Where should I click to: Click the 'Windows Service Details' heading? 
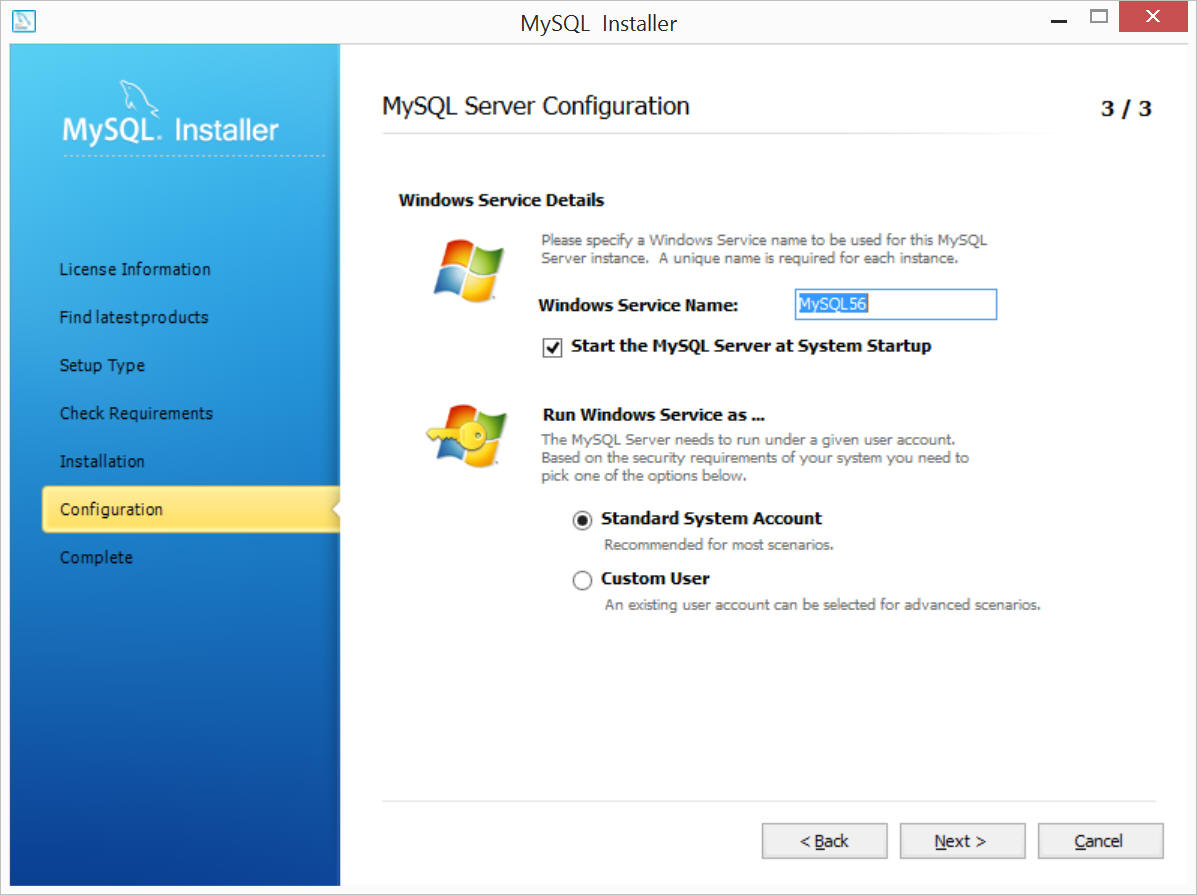pos(502,200)
